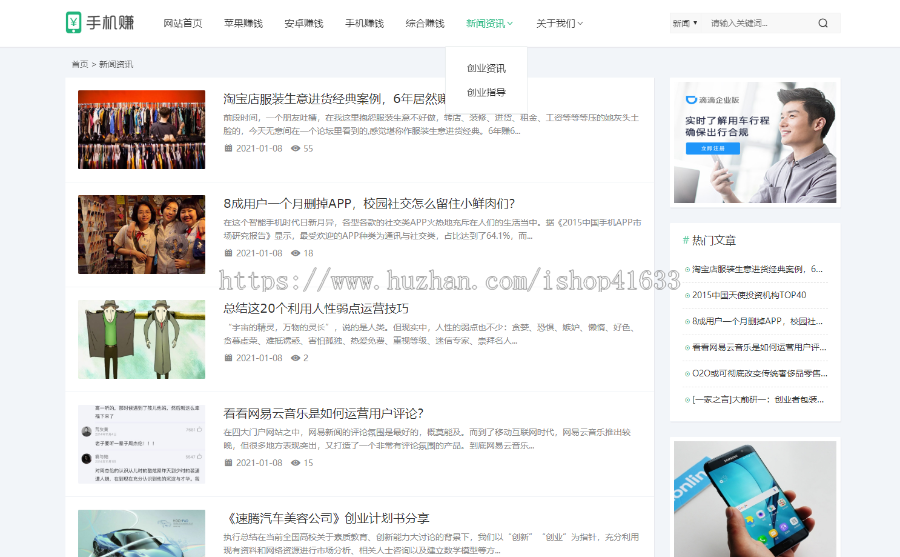Screen dimensions: 900x557
Task: Open hot article 8成用户一个月删掉APP
Action: [x=757, y=321]
